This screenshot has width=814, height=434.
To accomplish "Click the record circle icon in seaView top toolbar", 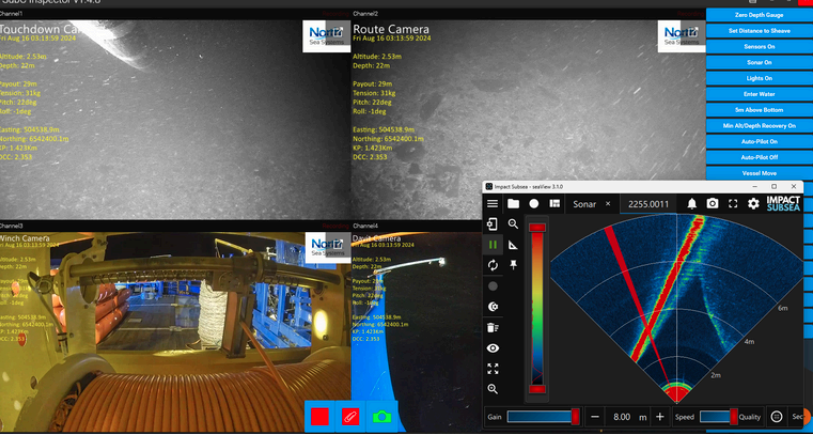I will [x=534, y=204].
